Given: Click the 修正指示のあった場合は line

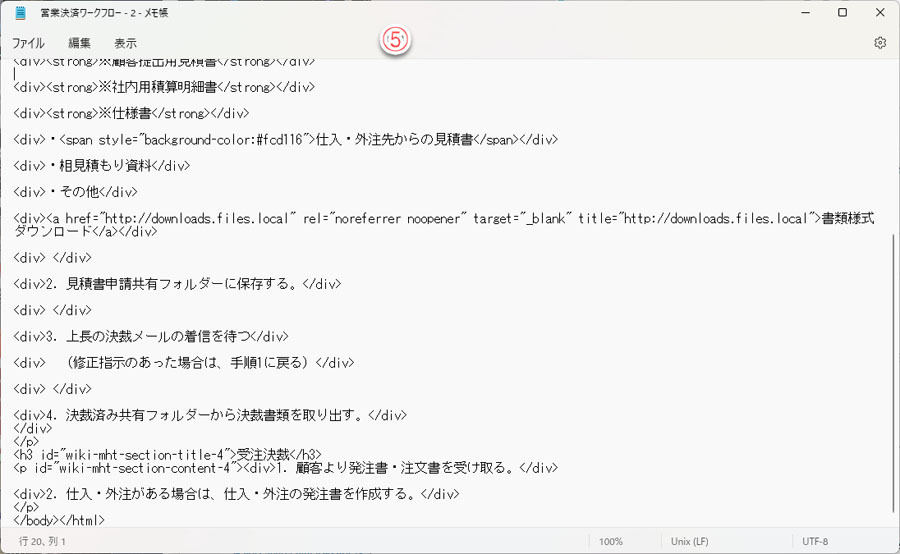Looking at the screenshot, I should (184, 363).
